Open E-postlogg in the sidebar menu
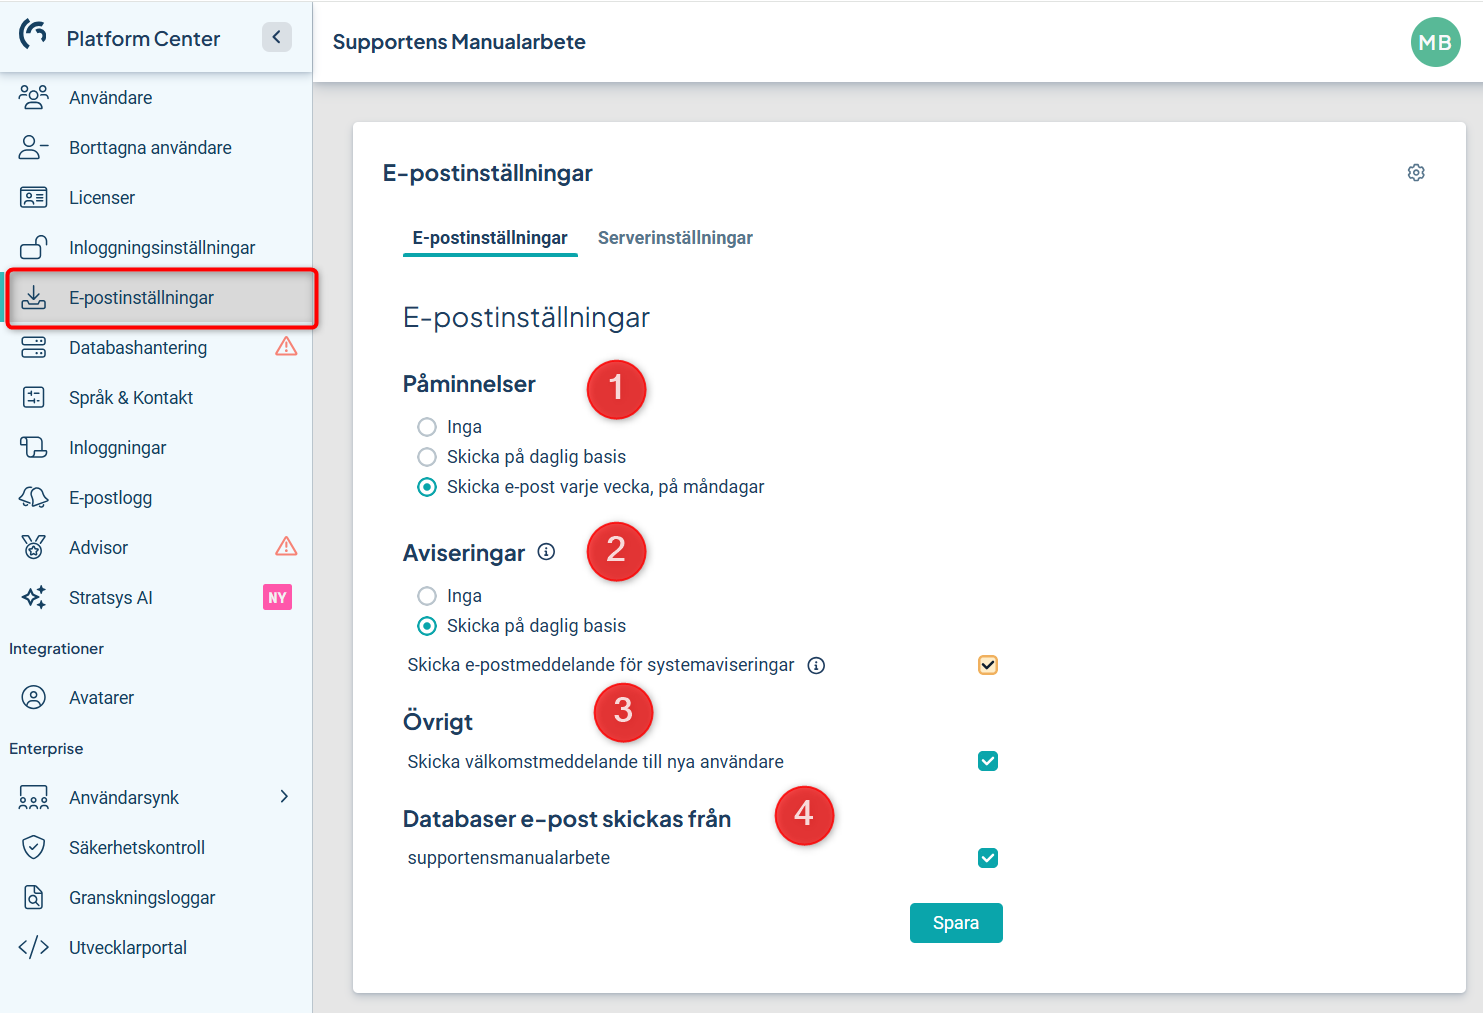The image size is (1483, 1013). (110, 497)
